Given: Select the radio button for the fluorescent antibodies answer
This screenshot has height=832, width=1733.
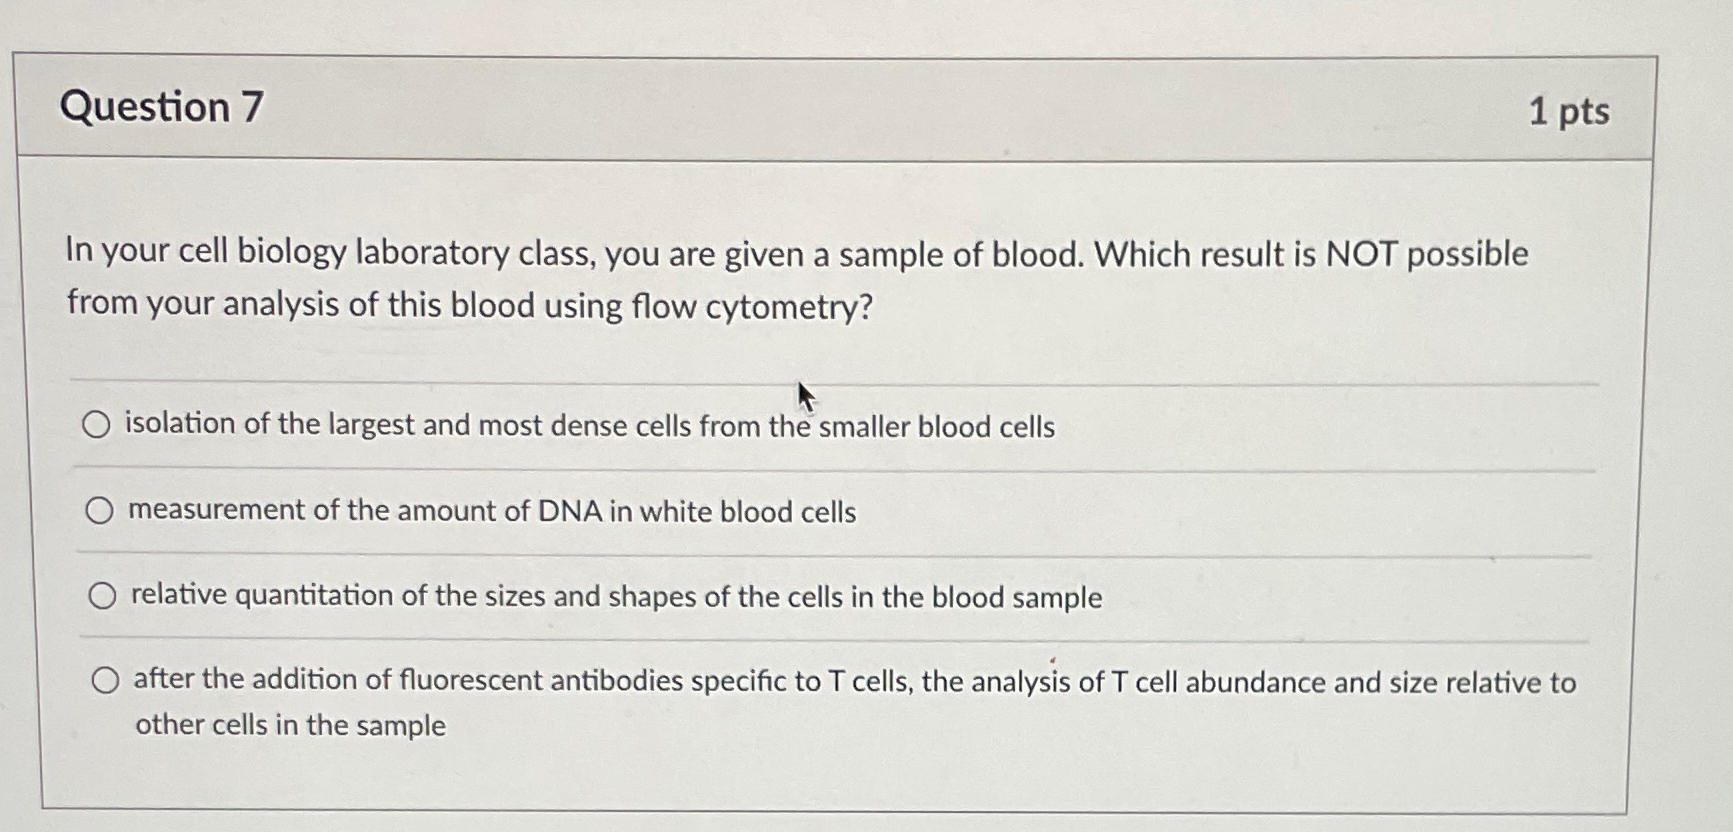Looking at the screenshot, I should tap(106, 678).
